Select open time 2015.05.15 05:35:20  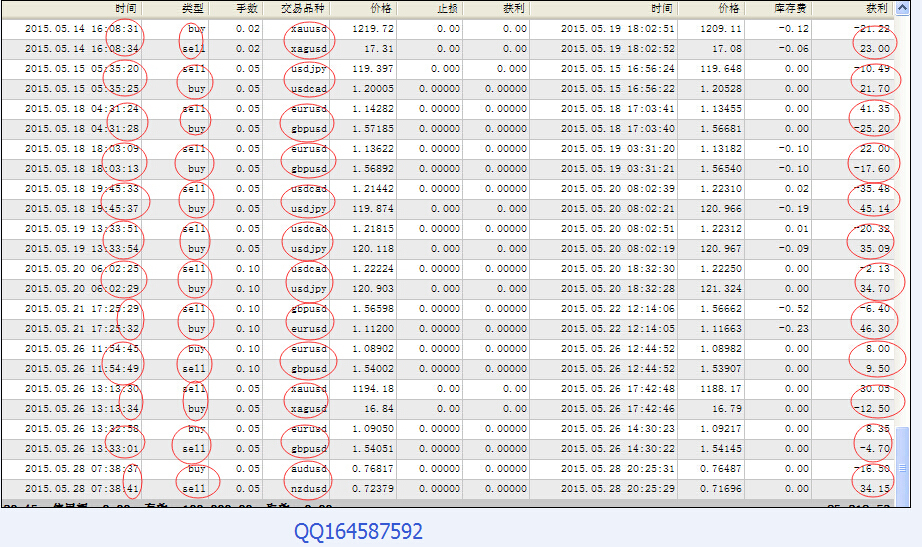click(x=82, y=69)
